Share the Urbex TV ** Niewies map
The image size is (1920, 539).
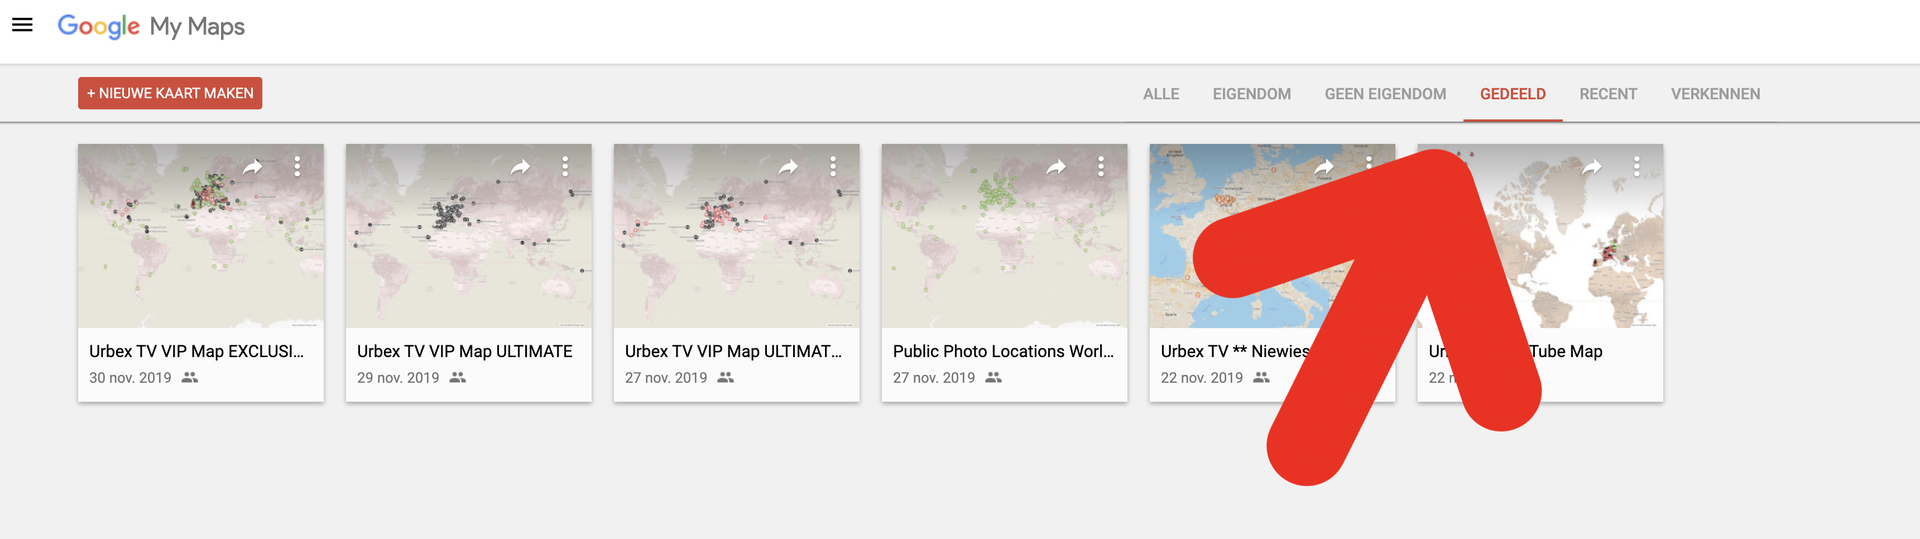(x=1325, y=167)
